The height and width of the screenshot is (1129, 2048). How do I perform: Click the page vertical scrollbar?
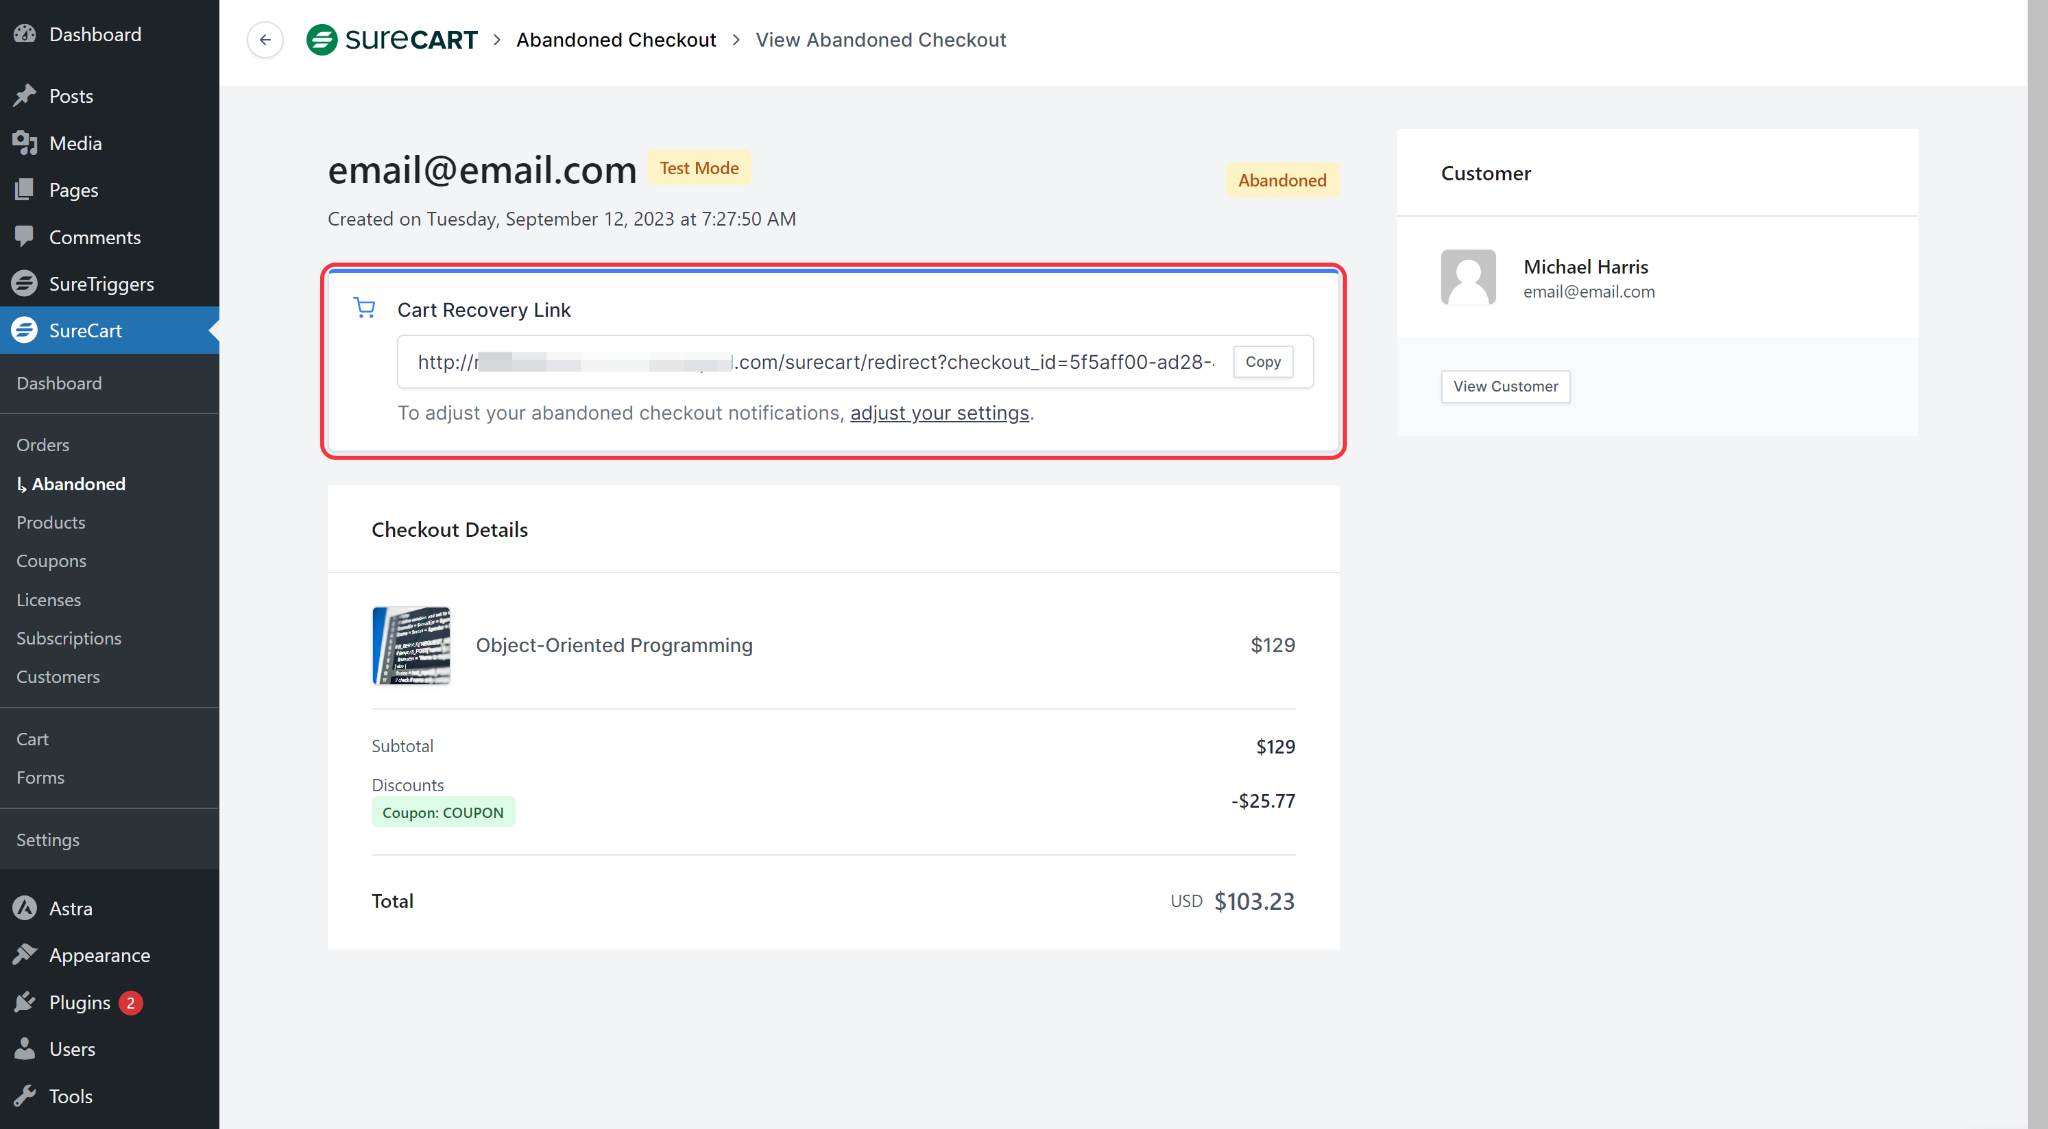click(2037, 564)
